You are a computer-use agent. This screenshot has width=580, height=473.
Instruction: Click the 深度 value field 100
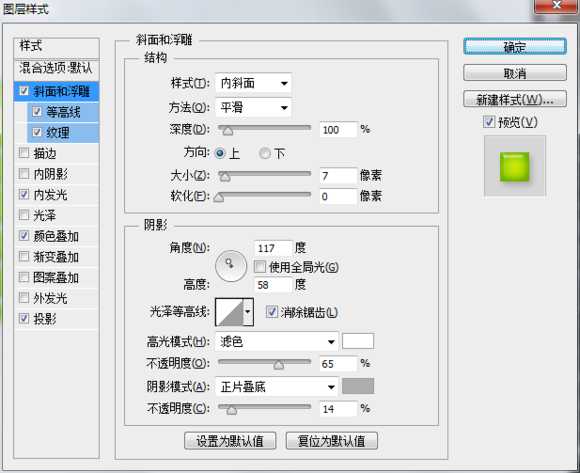click(338, 130)
